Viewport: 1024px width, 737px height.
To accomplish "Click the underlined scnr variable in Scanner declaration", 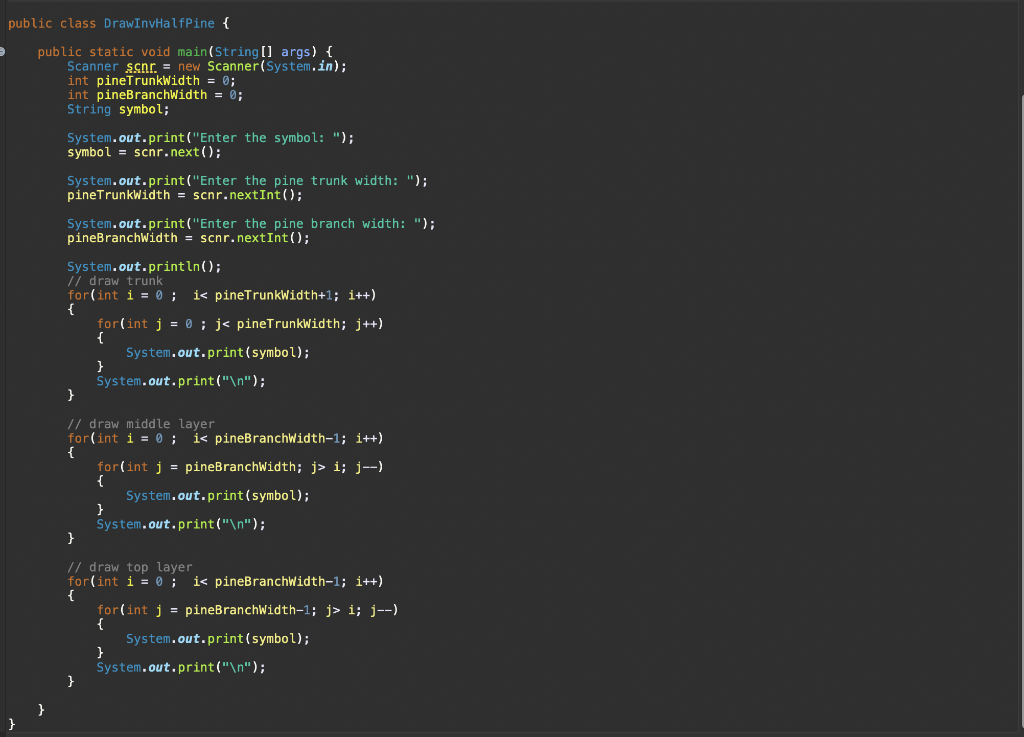I will click(141, 67).
